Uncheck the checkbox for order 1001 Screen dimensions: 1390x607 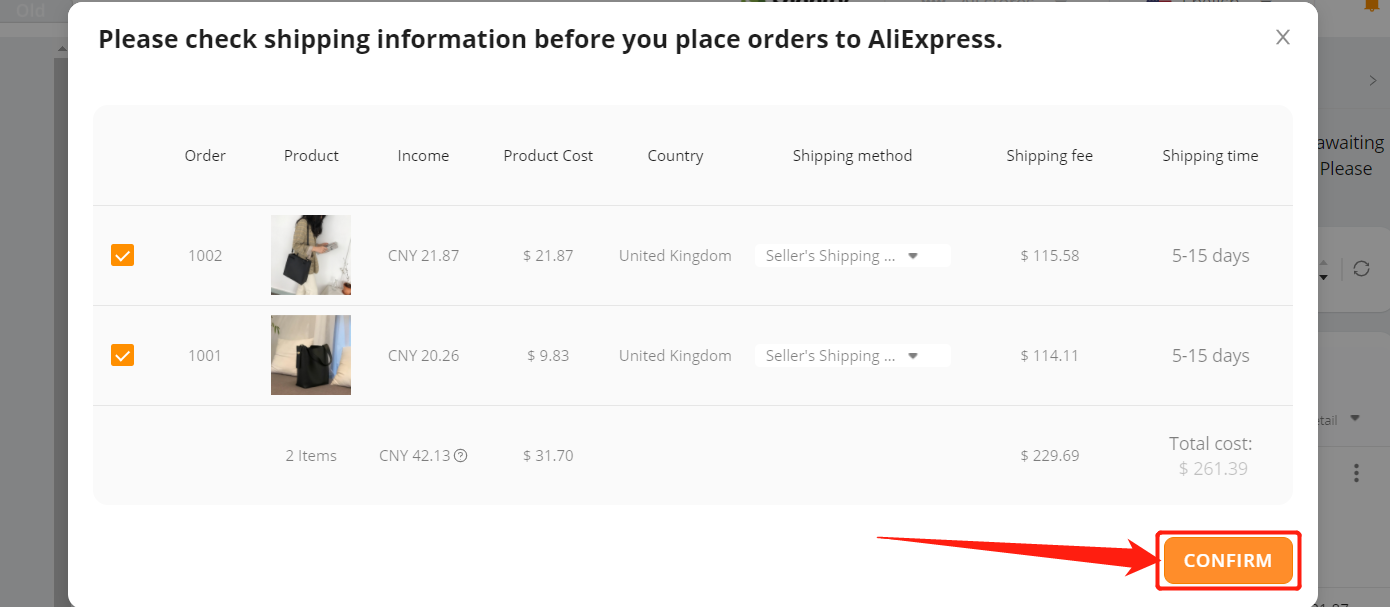[122, 355]
